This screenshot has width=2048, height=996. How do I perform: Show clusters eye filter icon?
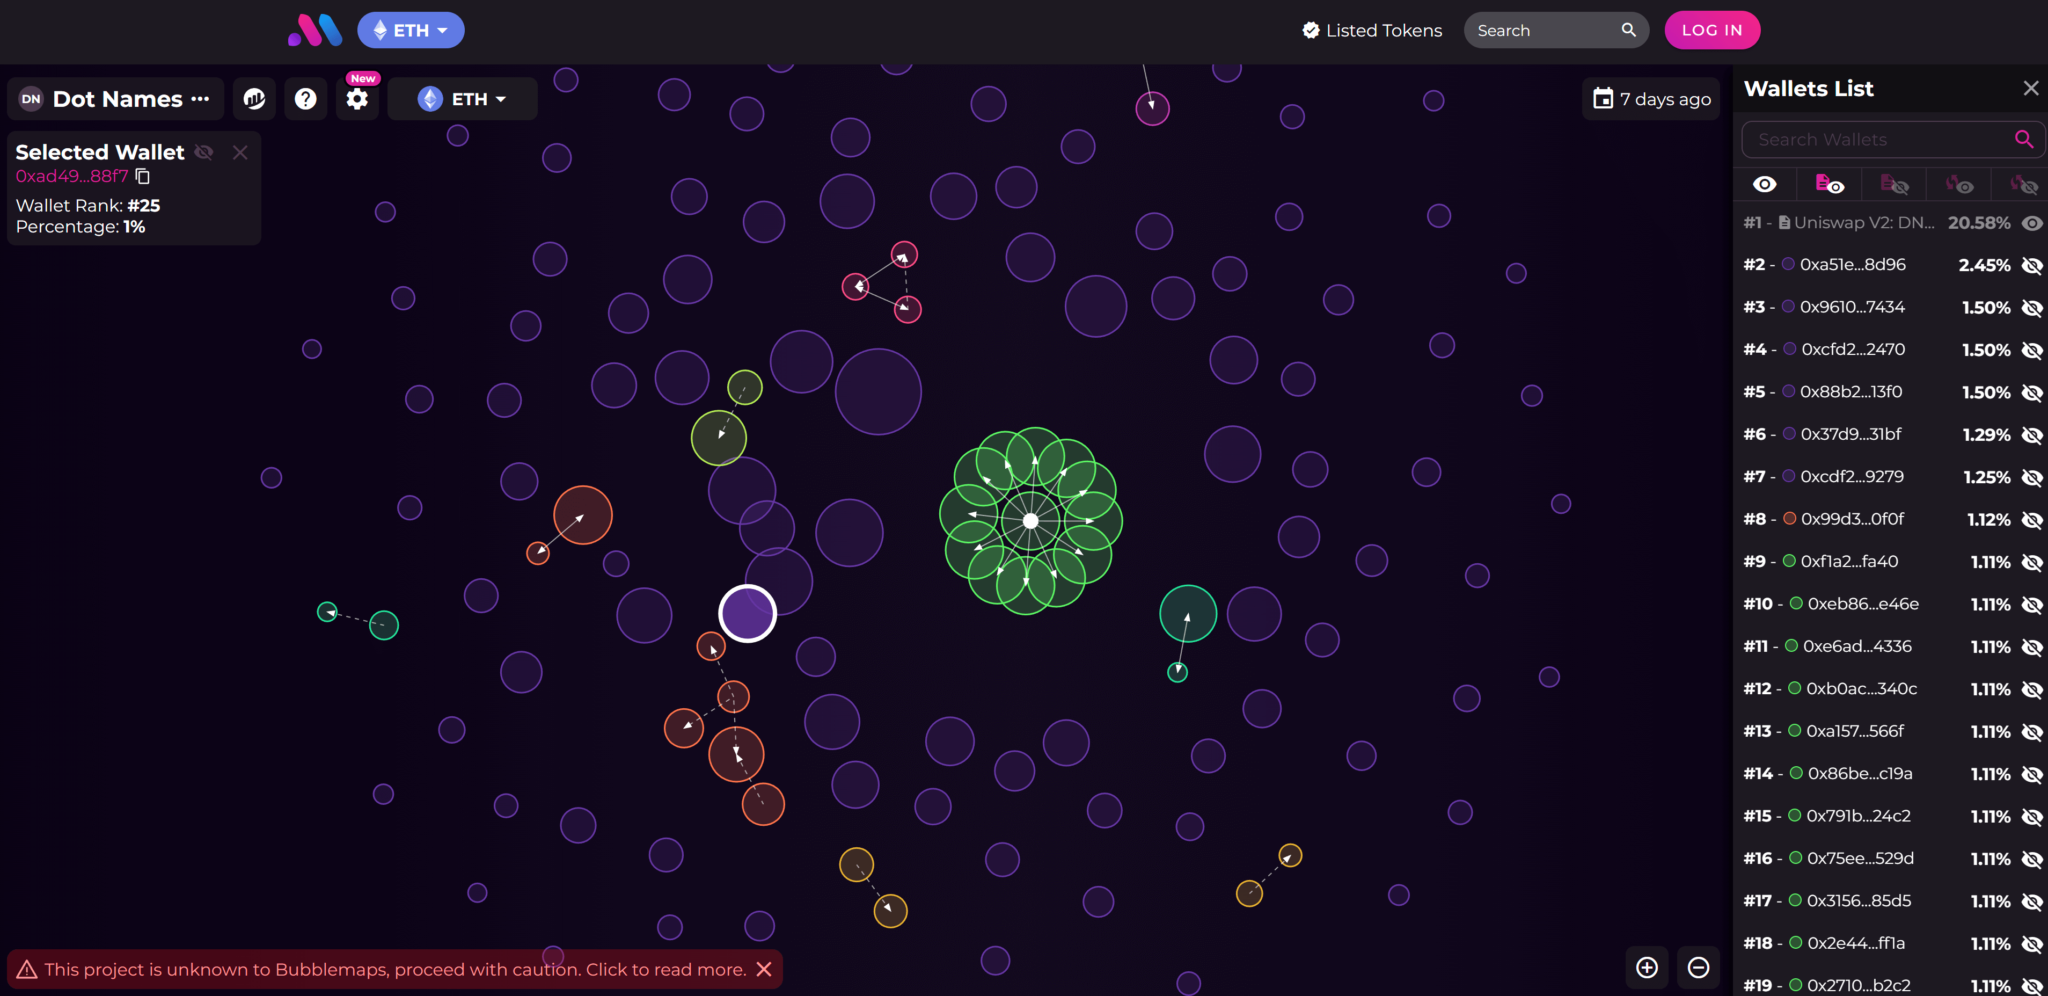point(1960,184)
